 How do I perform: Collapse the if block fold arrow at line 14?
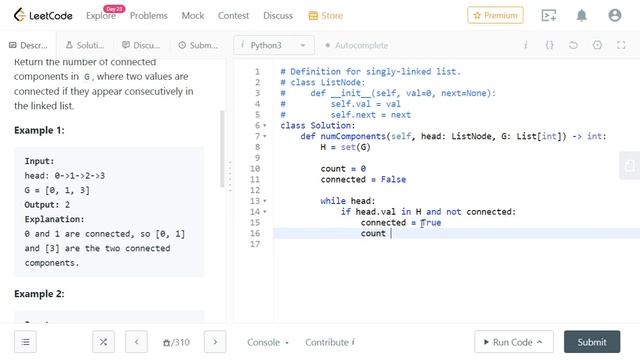(x=265, y=212)
